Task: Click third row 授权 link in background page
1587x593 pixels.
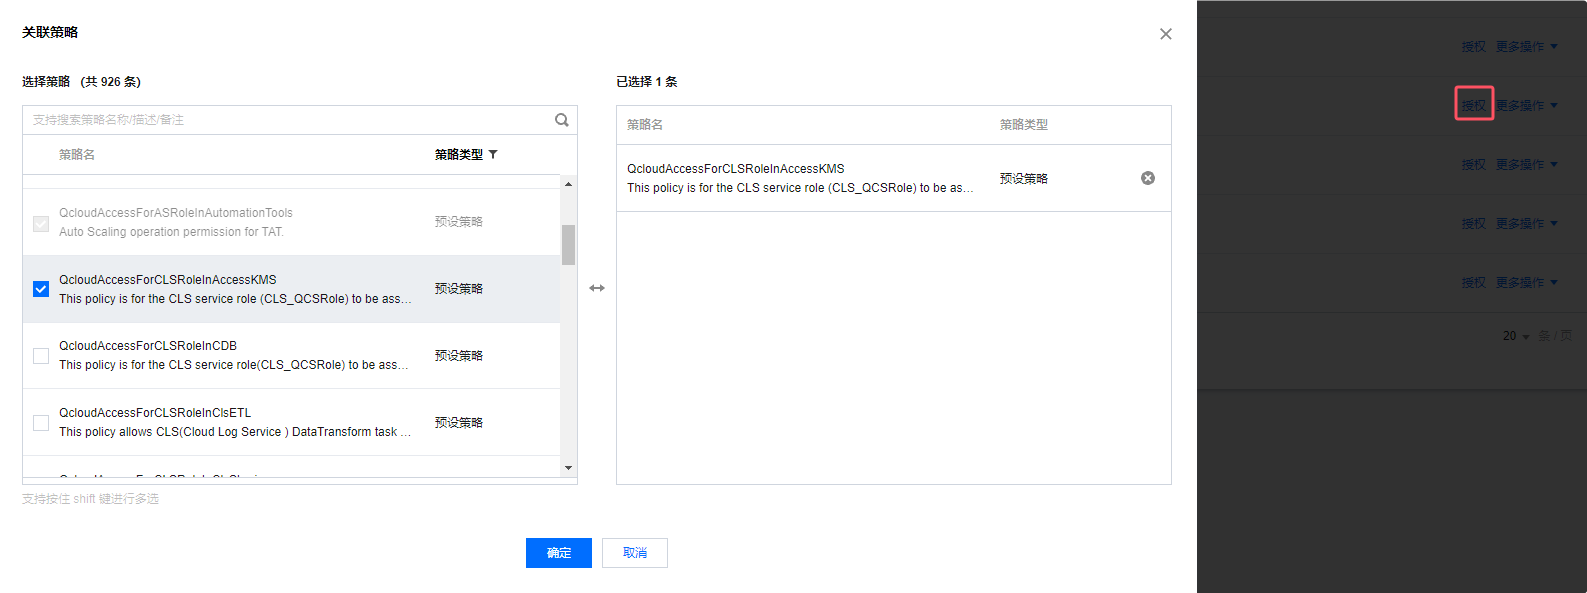Action: tap(1473, 164)
